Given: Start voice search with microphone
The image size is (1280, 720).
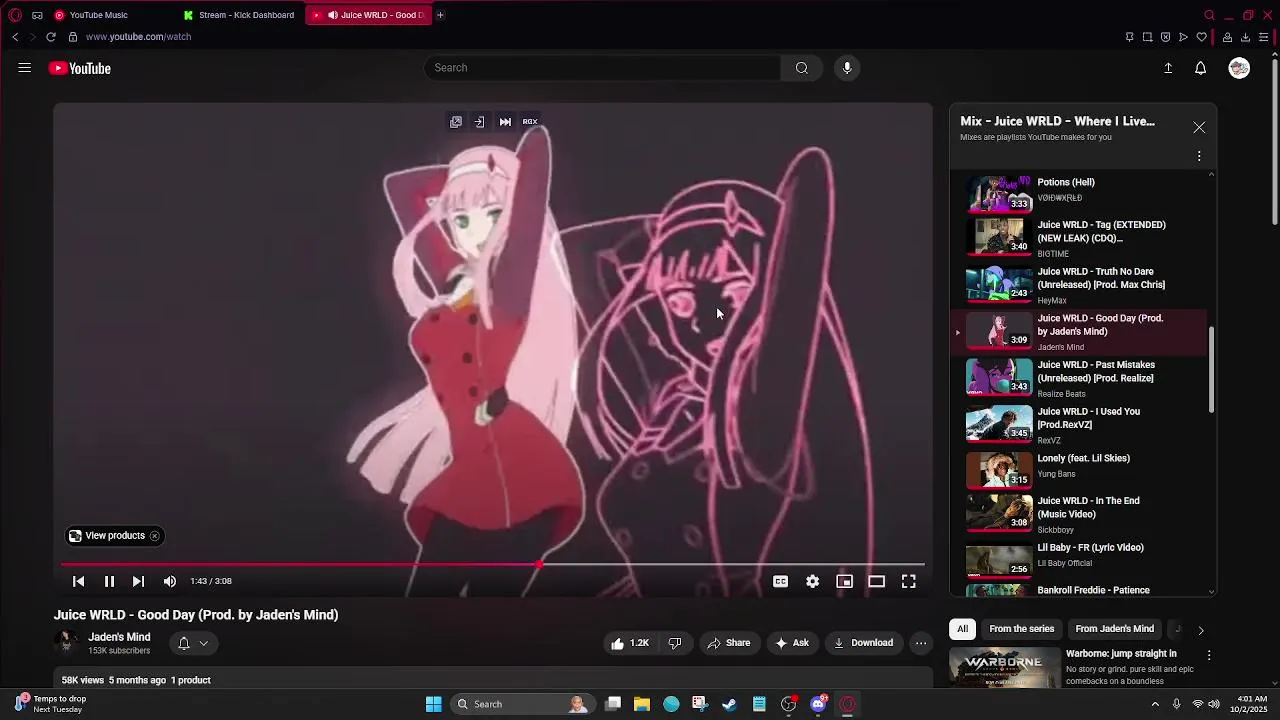Looking at the screenshot, I should click(x=847, y=68).
